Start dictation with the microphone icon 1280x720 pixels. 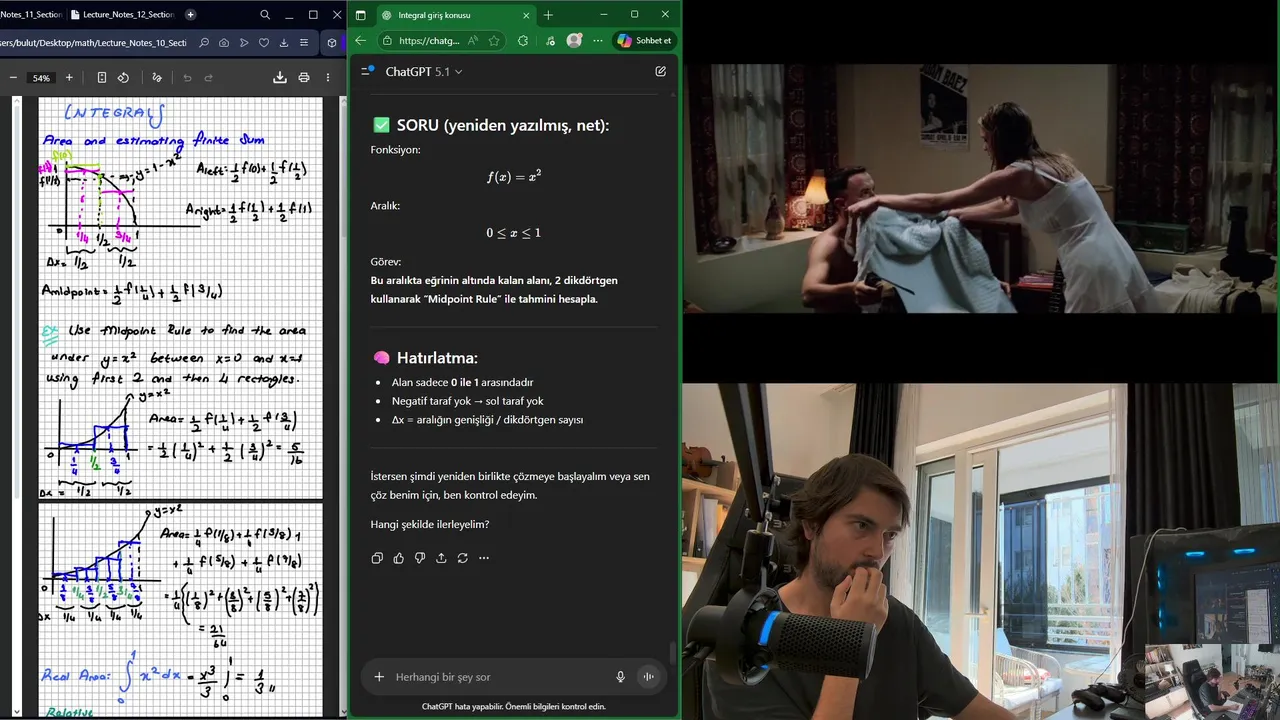tap(620, 677)
